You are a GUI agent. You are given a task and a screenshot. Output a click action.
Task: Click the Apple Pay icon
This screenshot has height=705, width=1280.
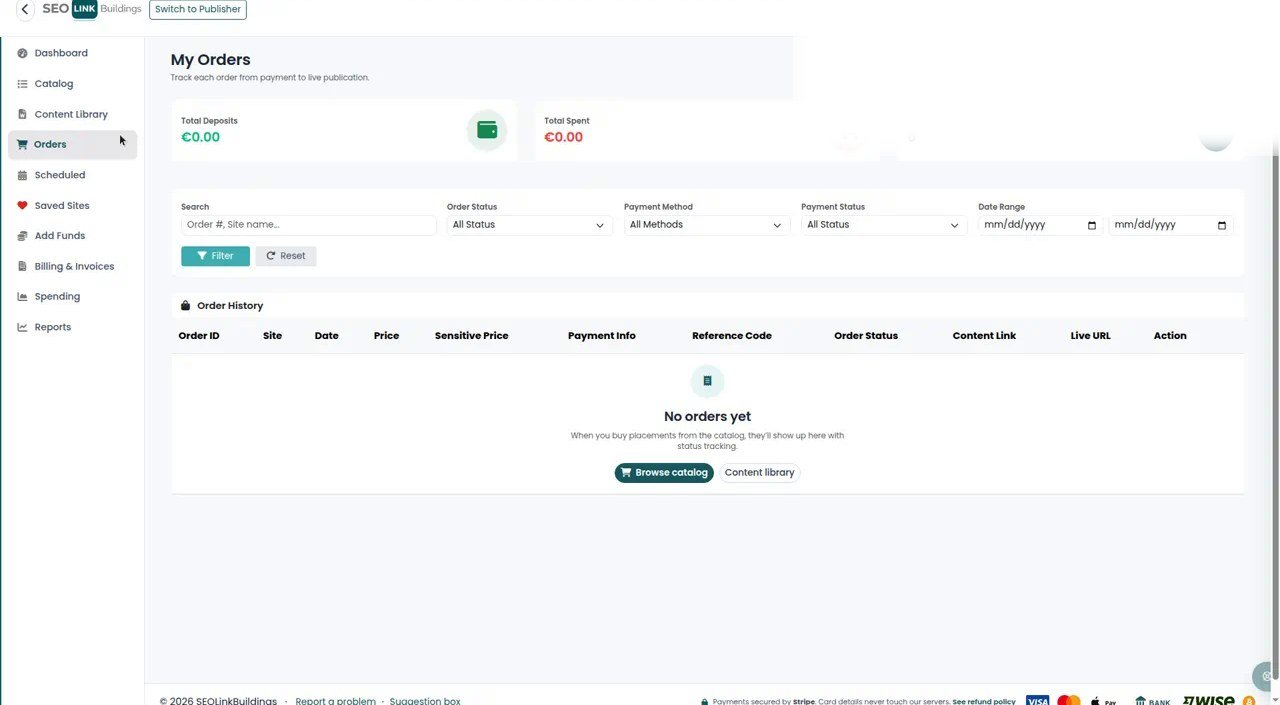[1103, 702]
